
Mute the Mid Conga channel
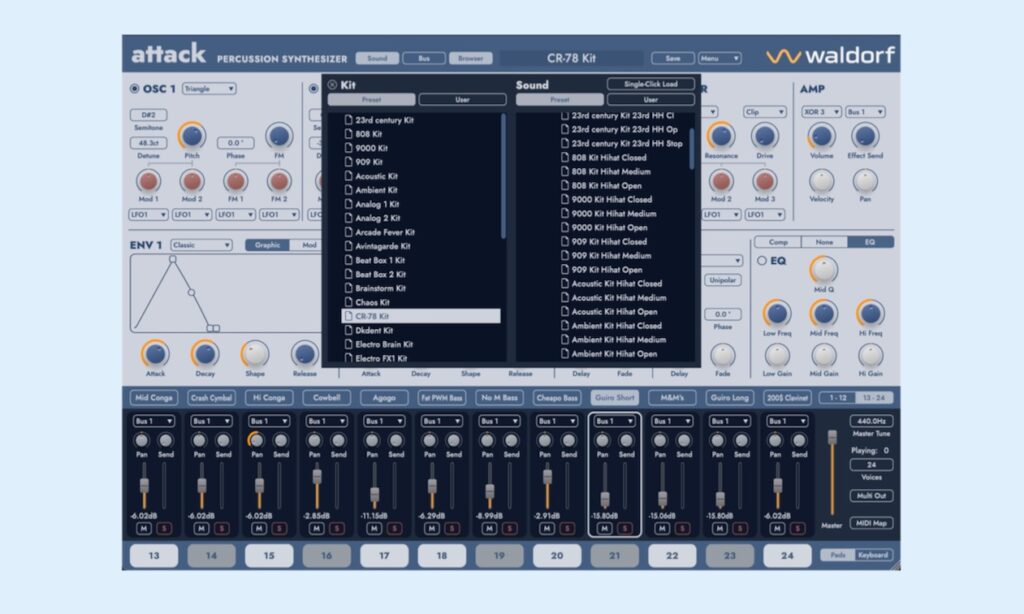(x=144, y=528)
